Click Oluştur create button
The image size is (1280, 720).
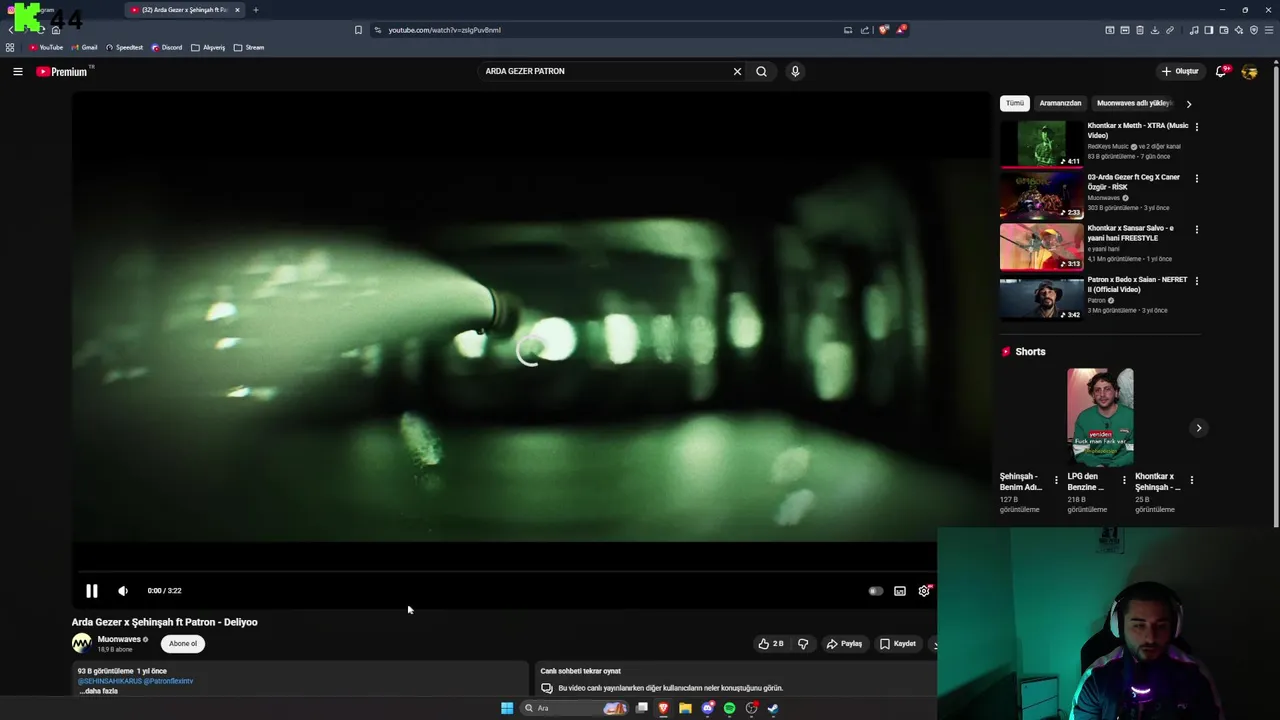point(1180,71)
